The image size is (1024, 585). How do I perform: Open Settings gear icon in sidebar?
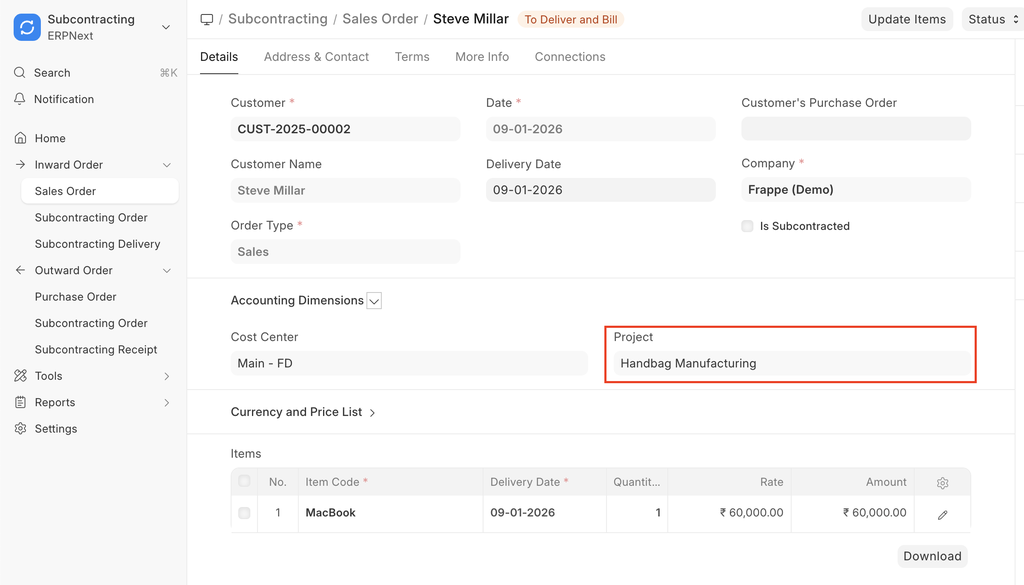tap(20, 429)
